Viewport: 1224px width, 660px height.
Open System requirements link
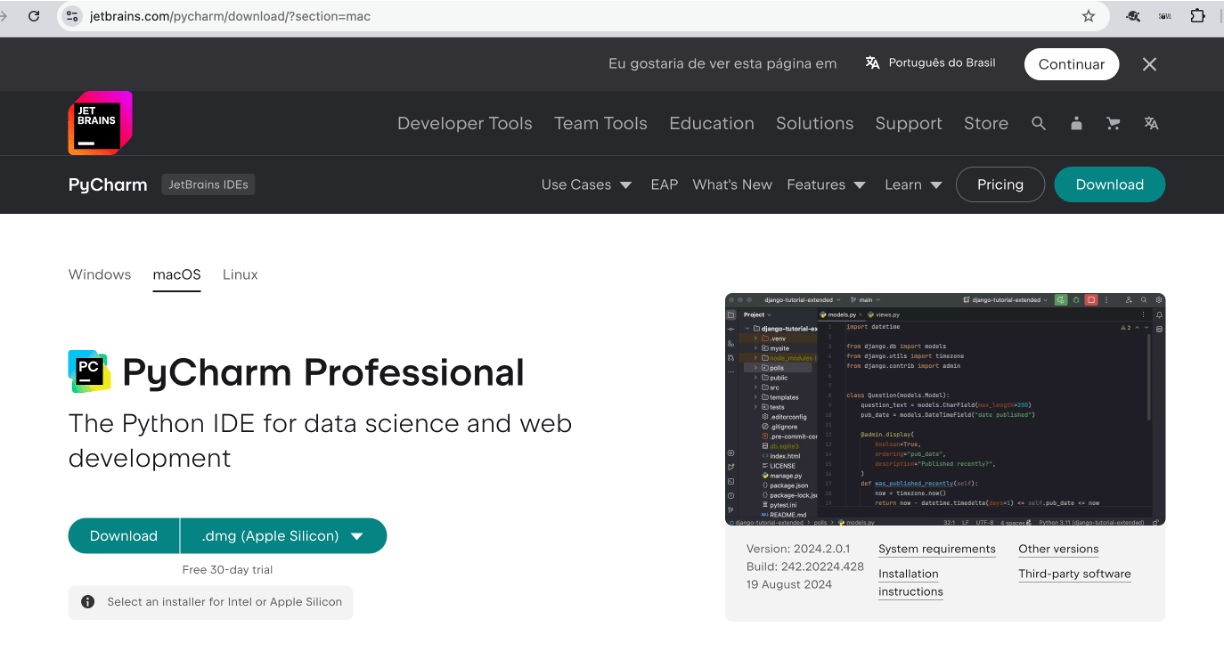937,549
